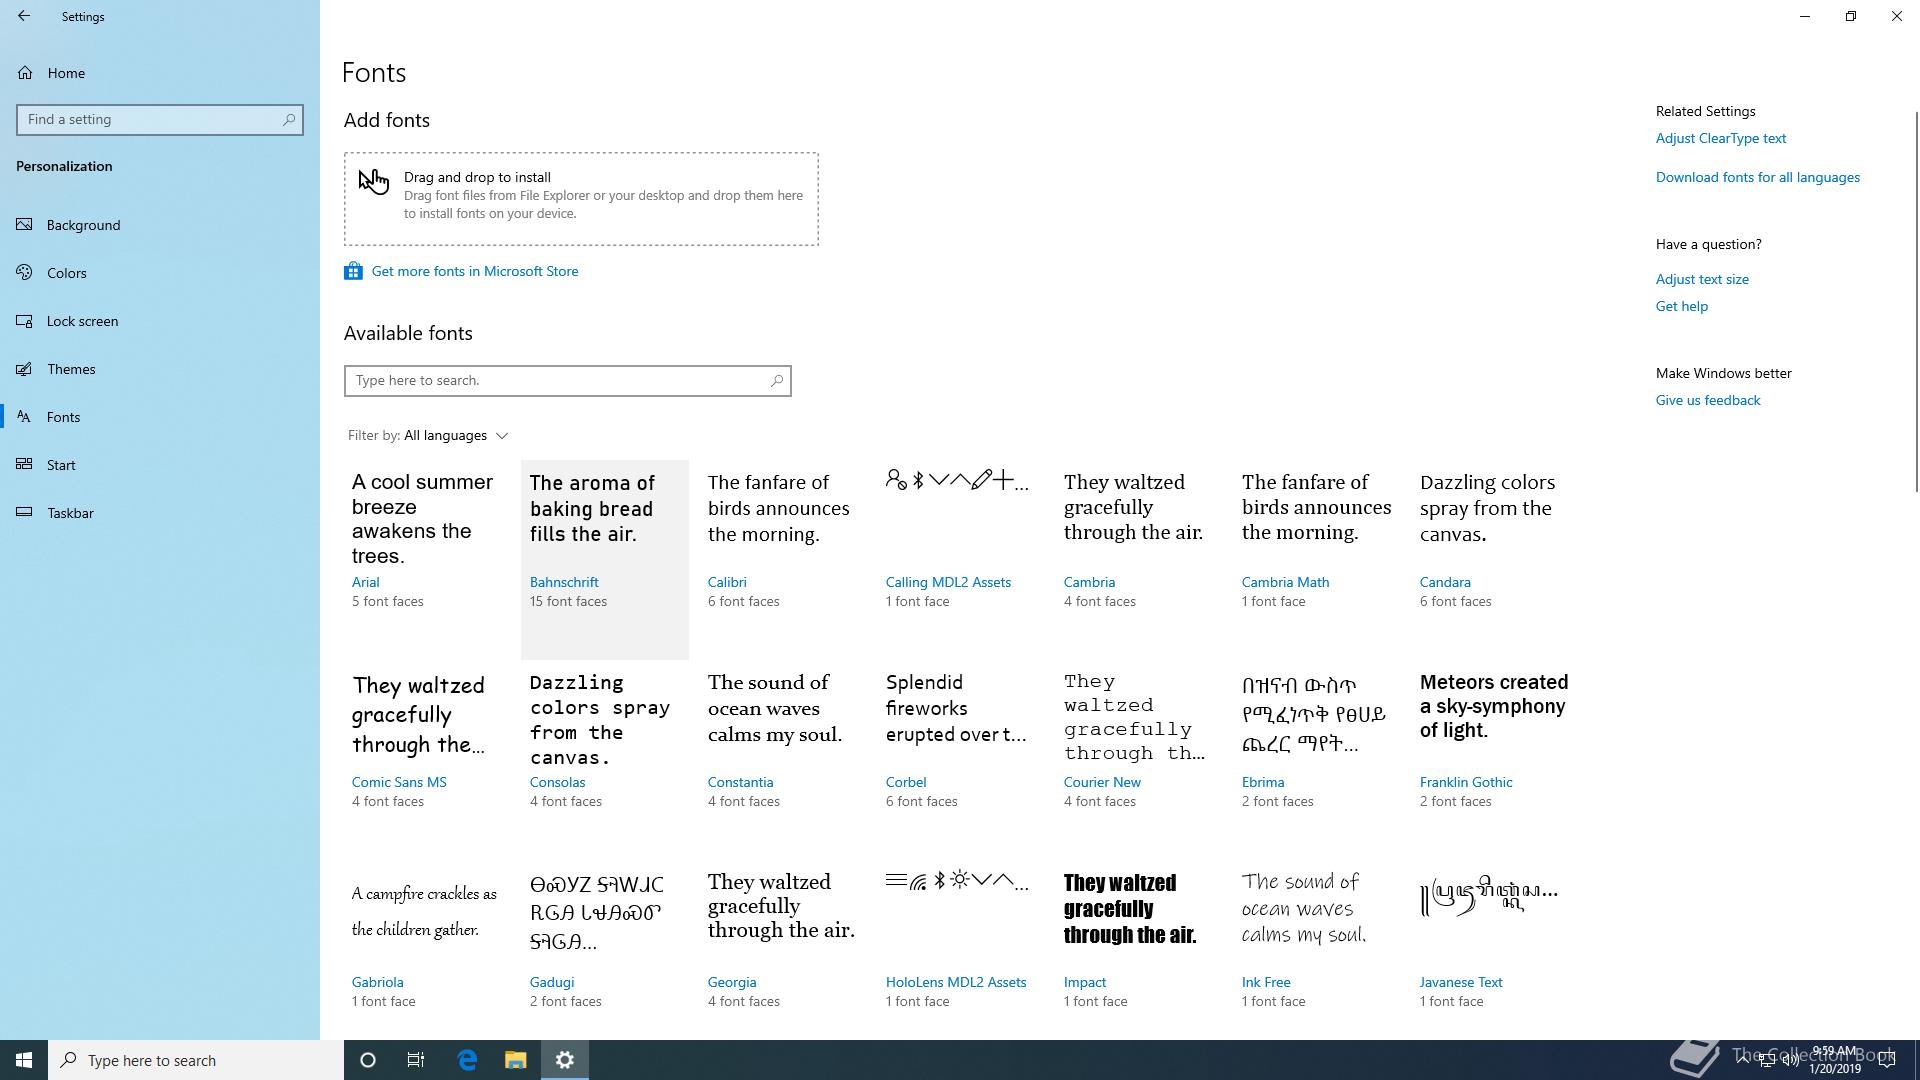Click the back arrow in Settings
1920x1080 pixels.
[24, 16]
